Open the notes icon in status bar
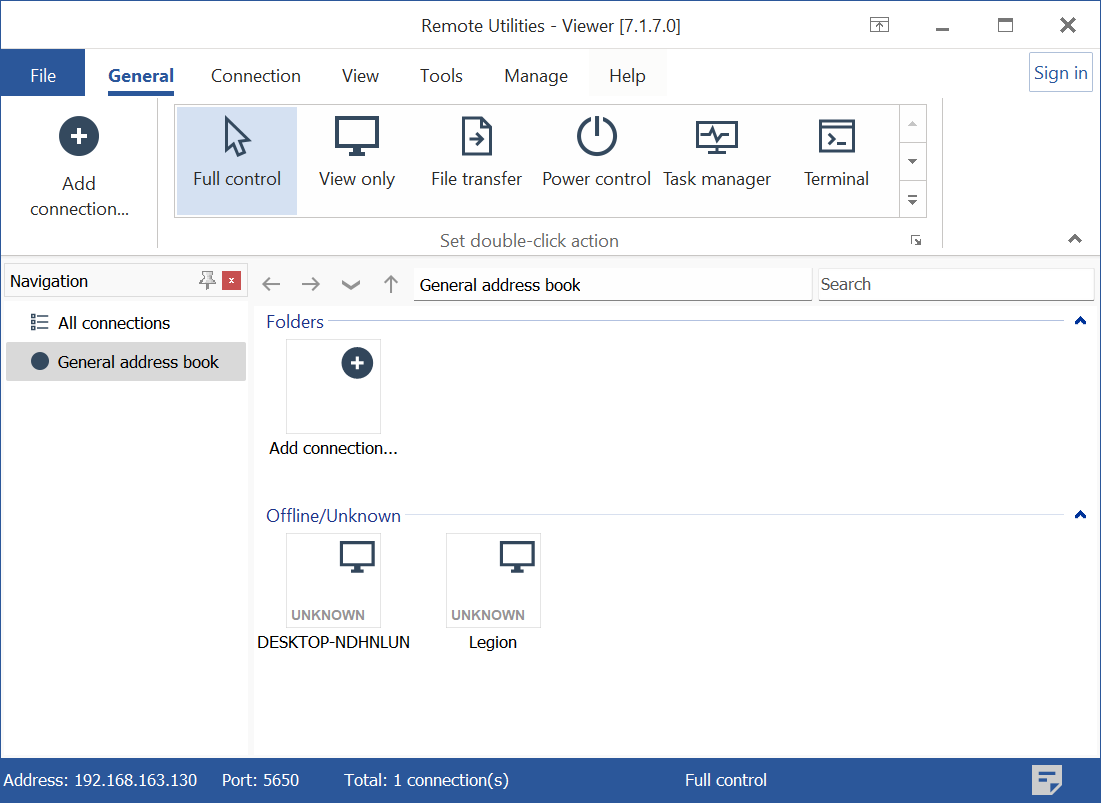 [1047, 780]
